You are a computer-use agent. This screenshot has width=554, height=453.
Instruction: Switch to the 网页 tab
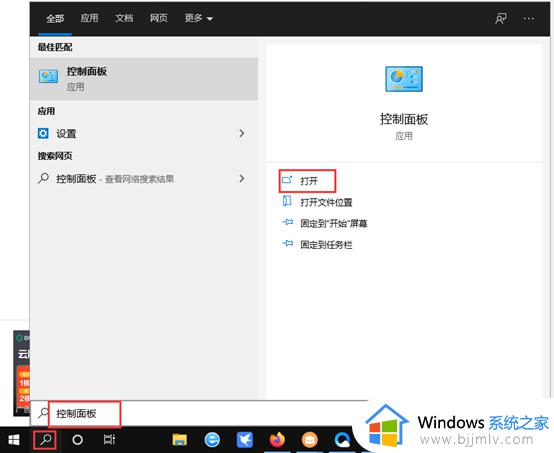click(159, 18)
